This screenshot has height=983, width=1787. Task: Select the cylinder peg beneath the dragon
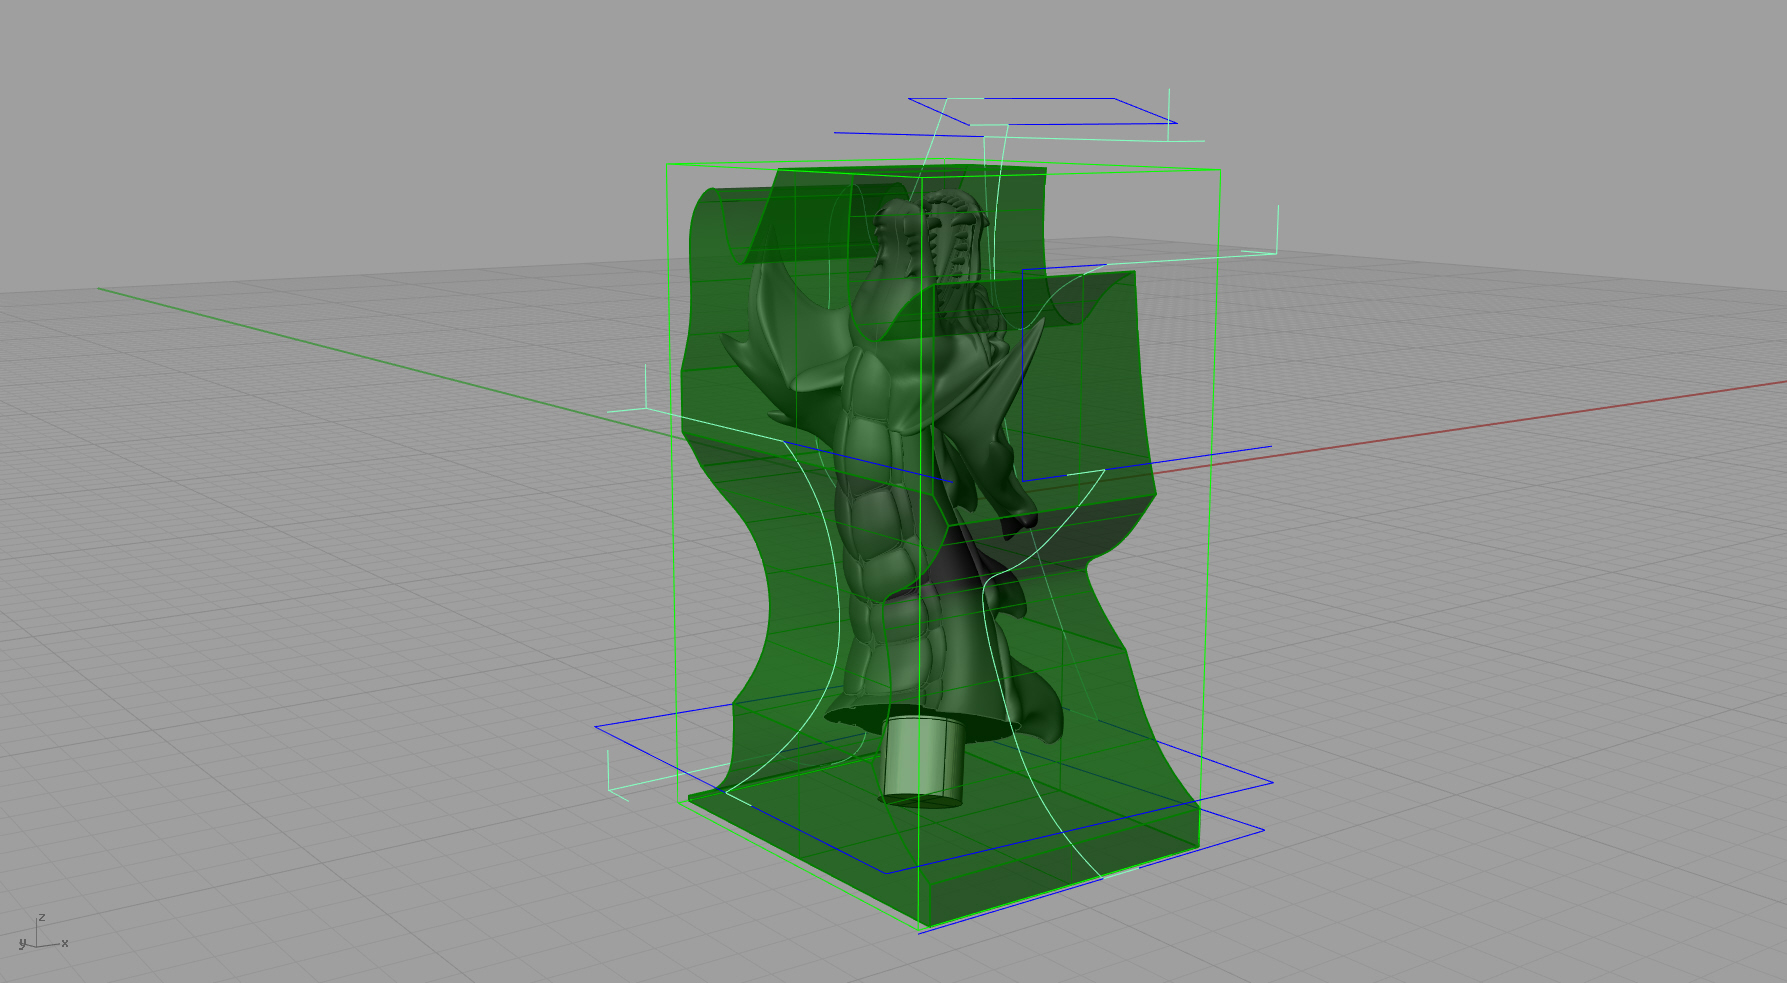click(x=923, y=761)
